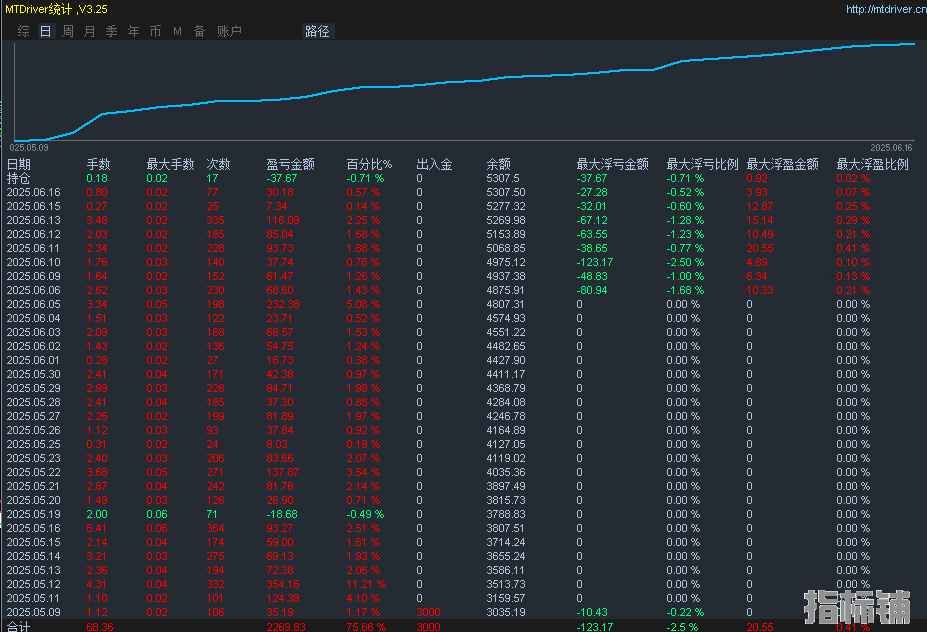
Task: Open the 月 monthly tab
Action: click(90, 31)
